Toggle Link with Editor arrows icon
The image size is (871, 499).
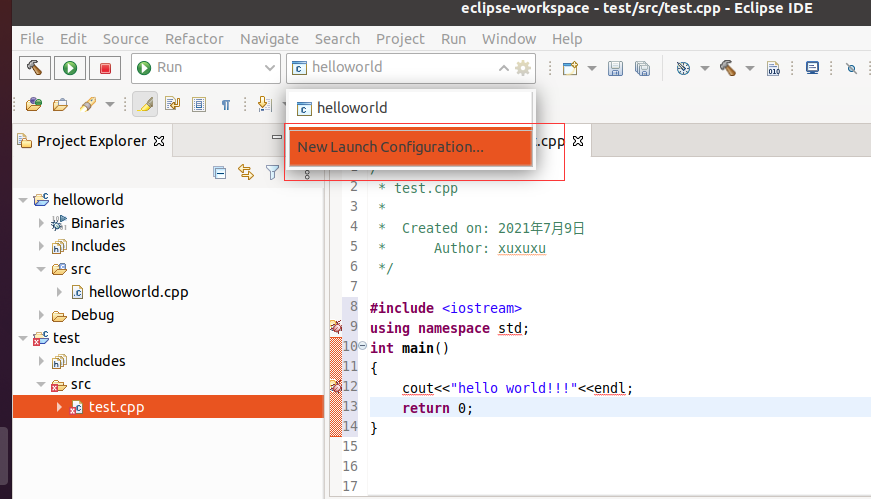point(246,172)
